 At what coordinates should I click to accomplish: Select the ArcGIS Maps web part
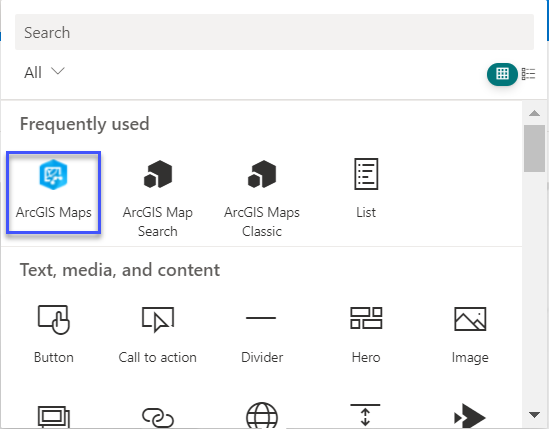coord(54,192)
